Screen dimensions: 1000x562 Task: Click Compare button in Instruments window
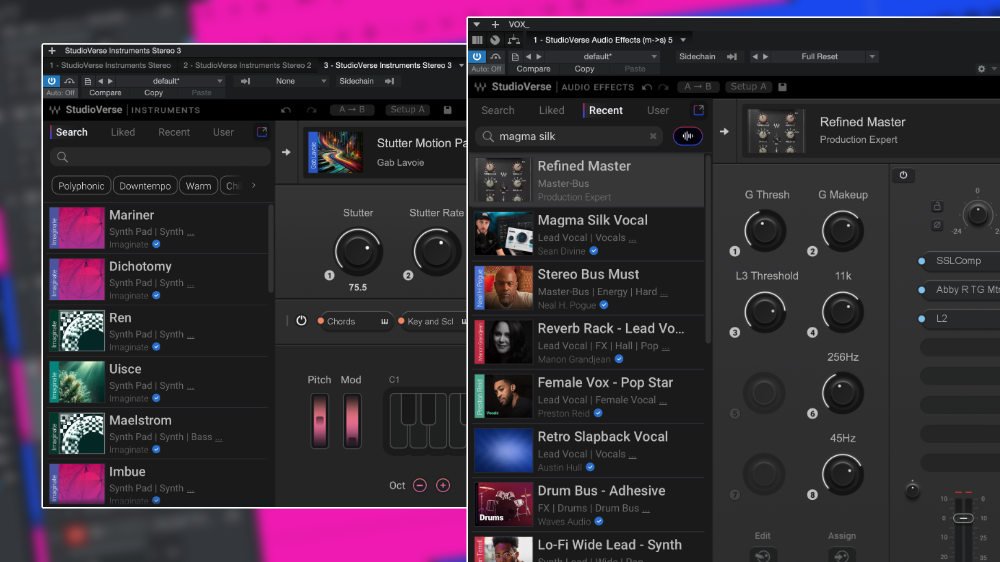(x=105, y=92)
